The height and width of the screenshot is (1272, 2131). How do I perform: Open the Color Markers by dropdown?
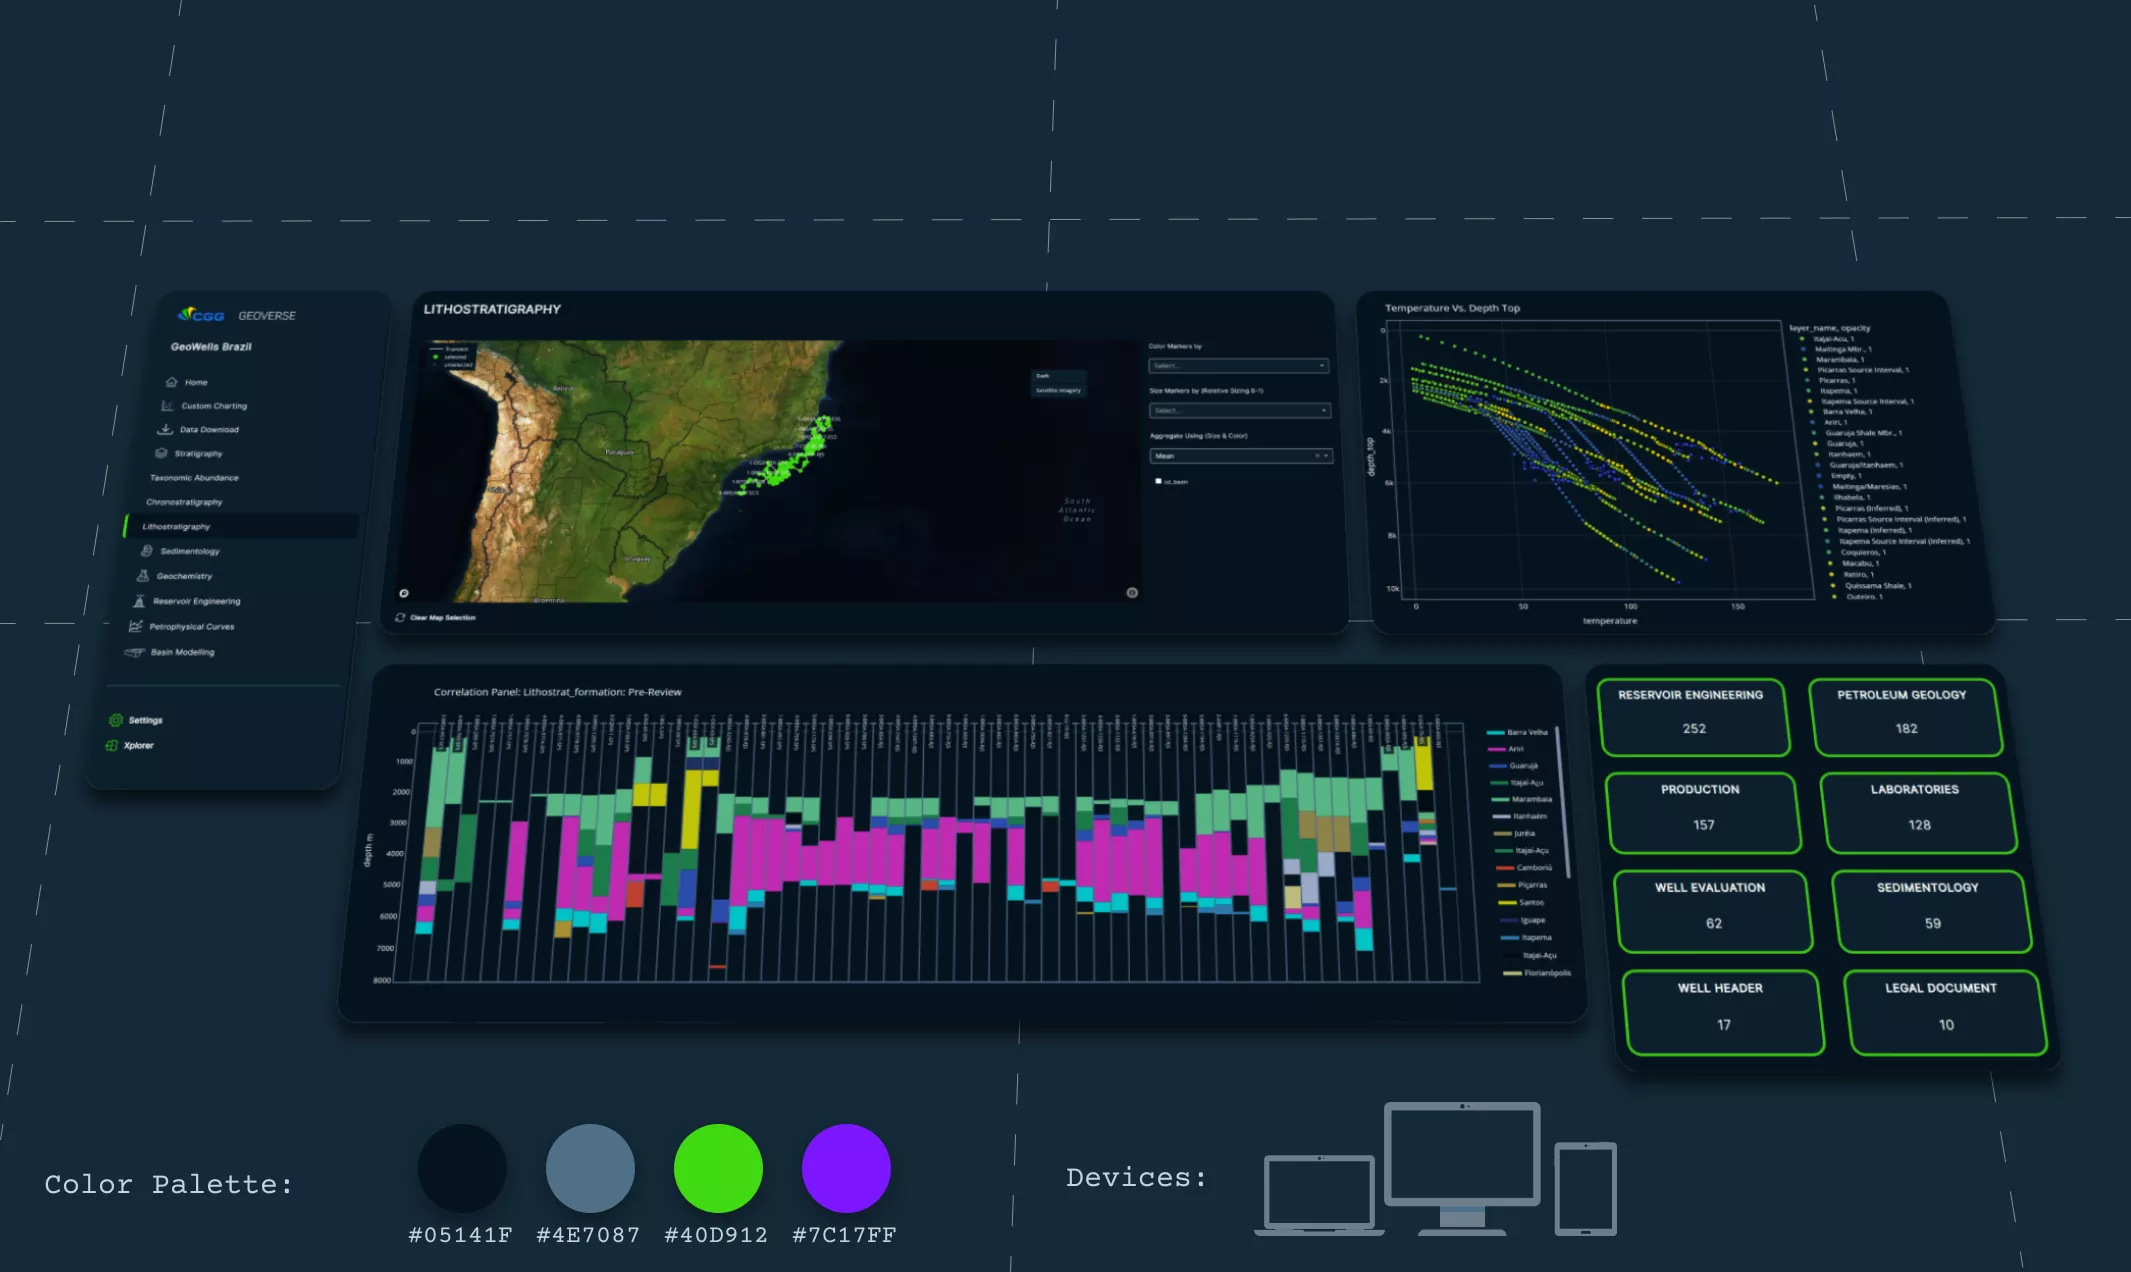click(x=1238, y=366)
